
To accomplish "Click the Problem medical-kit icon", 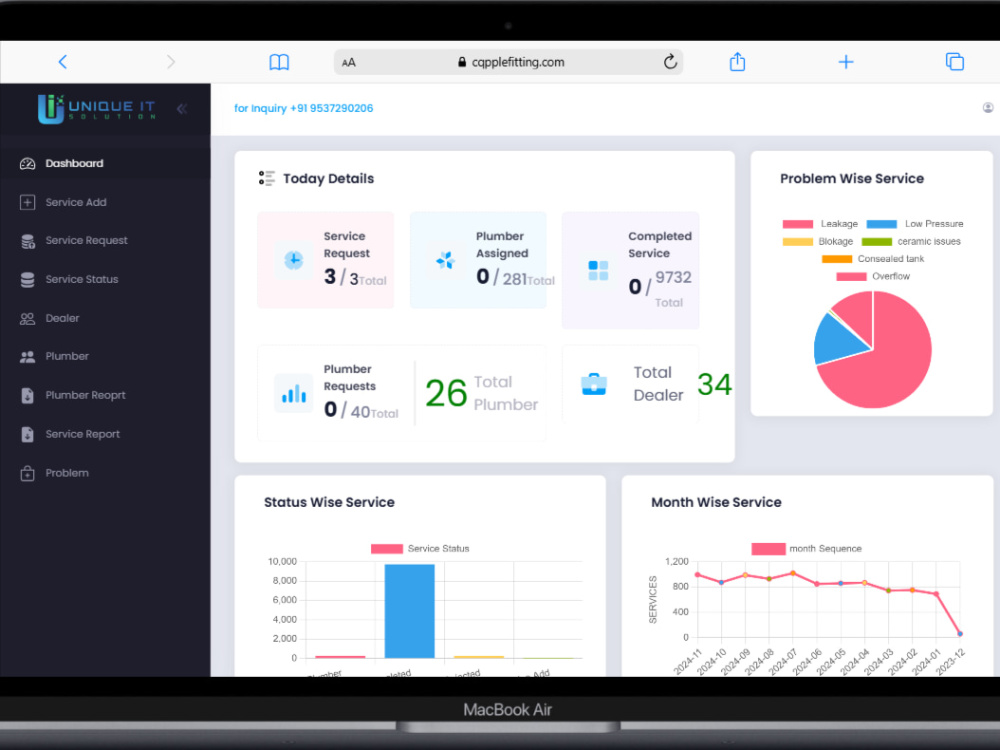I will 27,473.
